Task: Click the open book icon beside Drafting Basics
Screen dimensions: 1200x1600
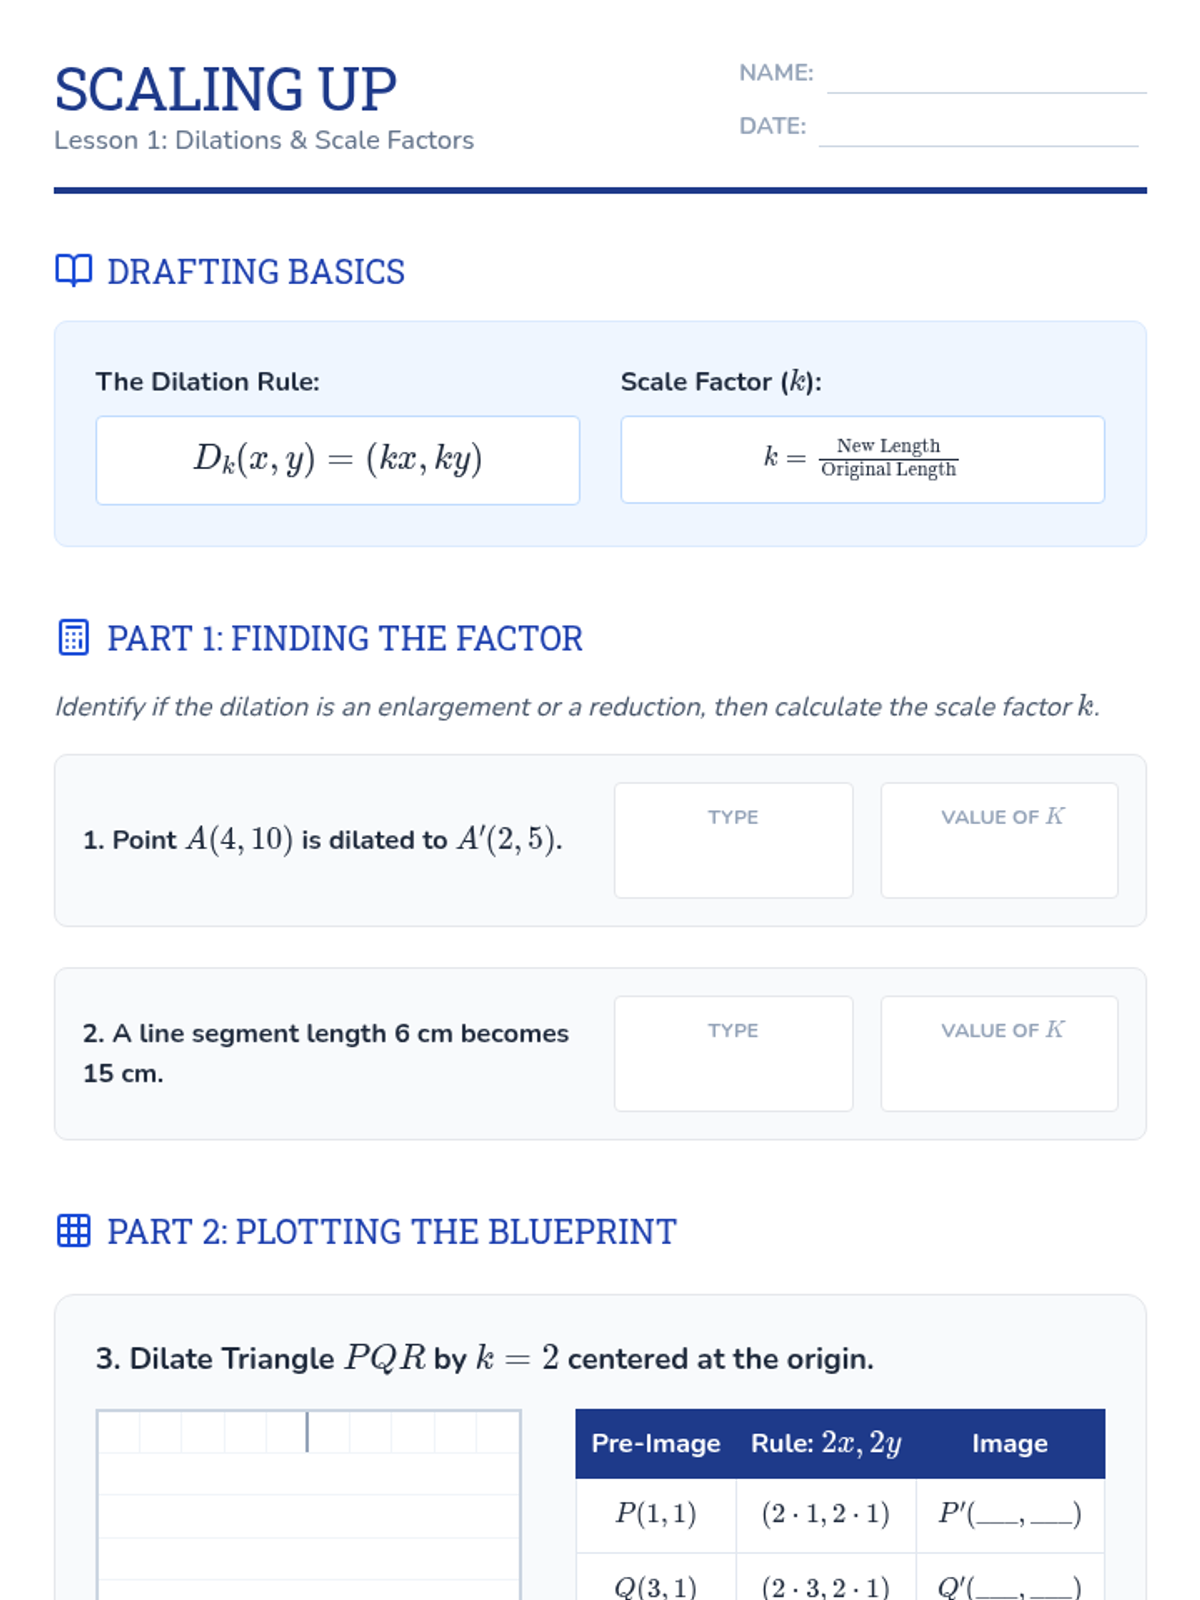Action: (74, 271)
